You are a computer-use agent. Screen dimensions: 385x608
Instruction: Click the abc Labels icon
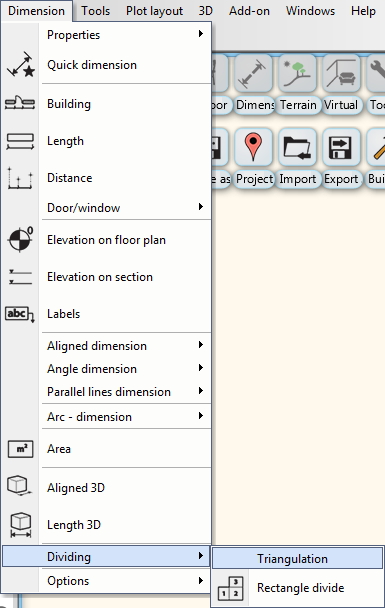(x=20, y=314)
